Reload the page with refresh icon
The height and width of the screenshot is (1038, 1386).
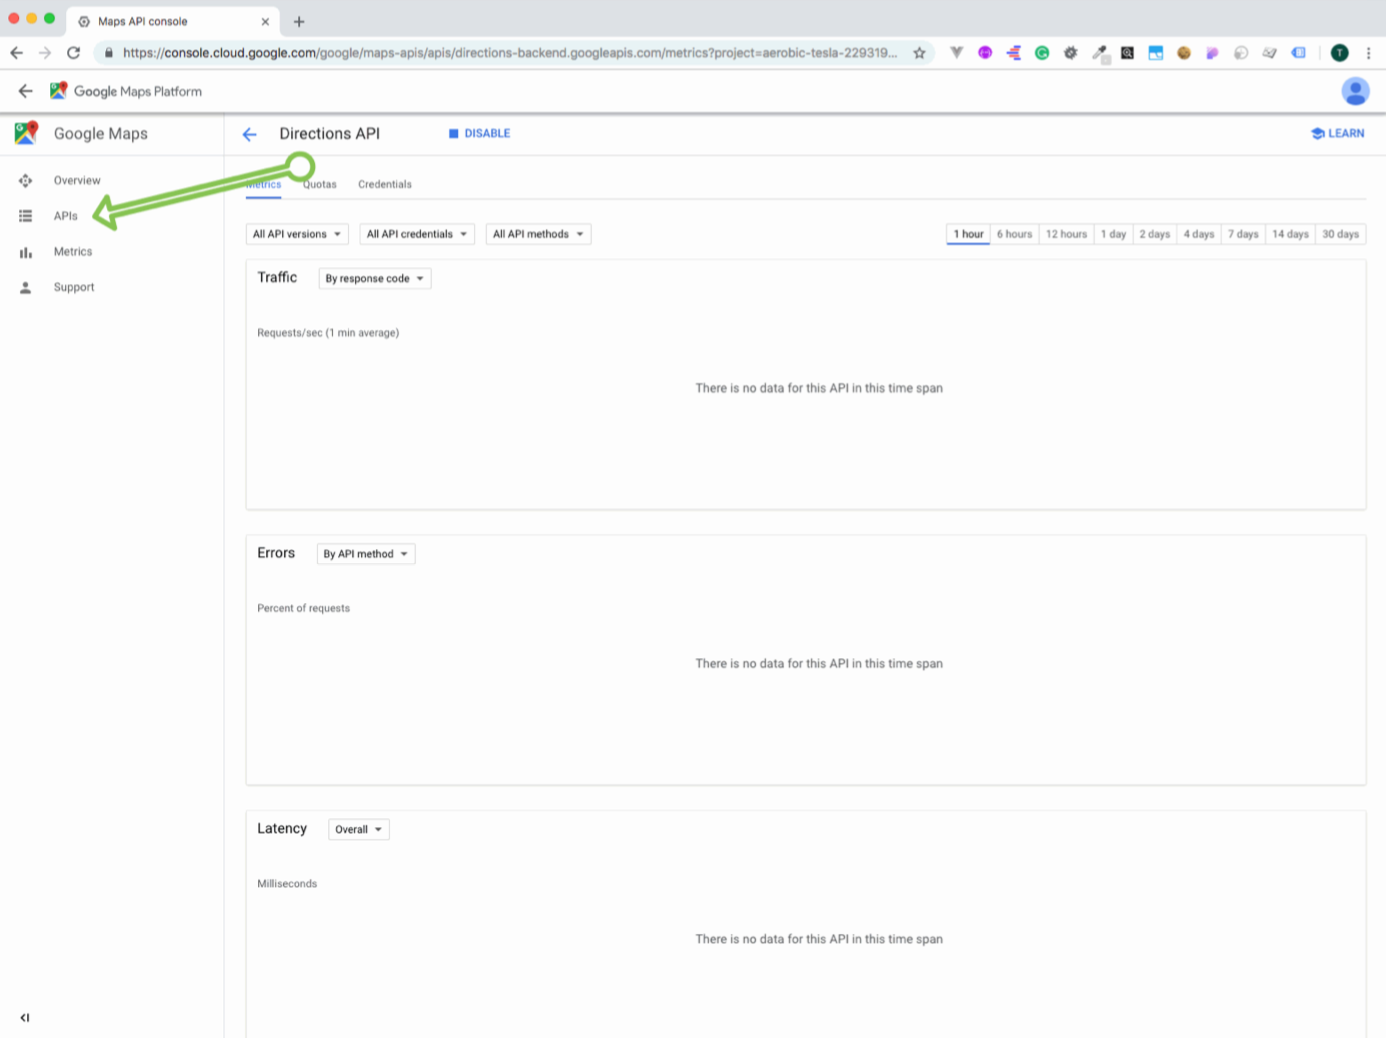pos(73,53)
